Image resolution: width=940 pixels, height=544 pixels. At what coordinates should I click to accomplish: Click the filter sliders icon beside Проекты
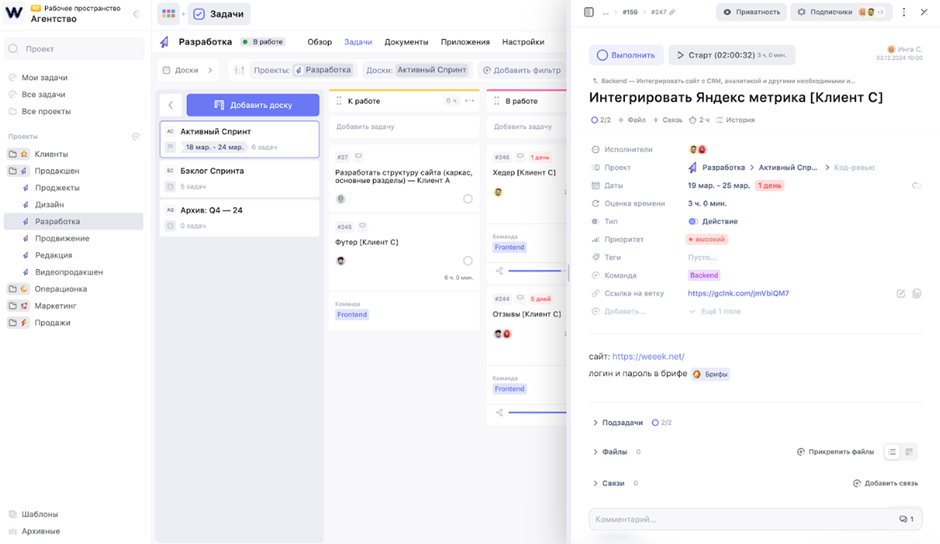click(x=239, y=70)
